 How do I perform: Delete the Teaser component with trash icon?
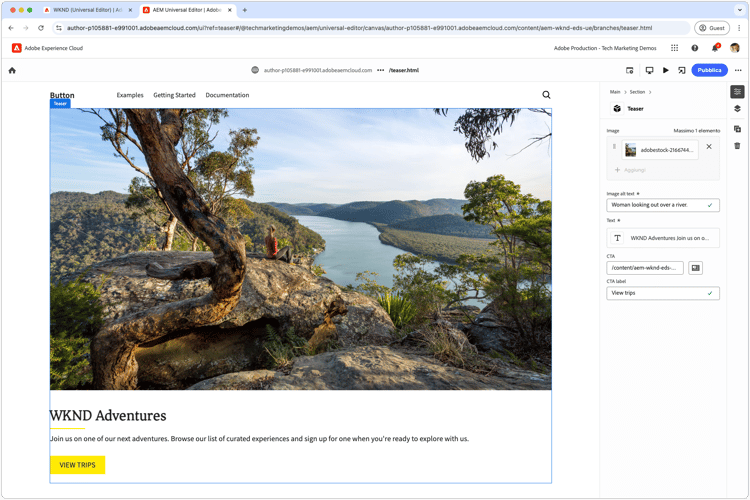click(737, 146)
